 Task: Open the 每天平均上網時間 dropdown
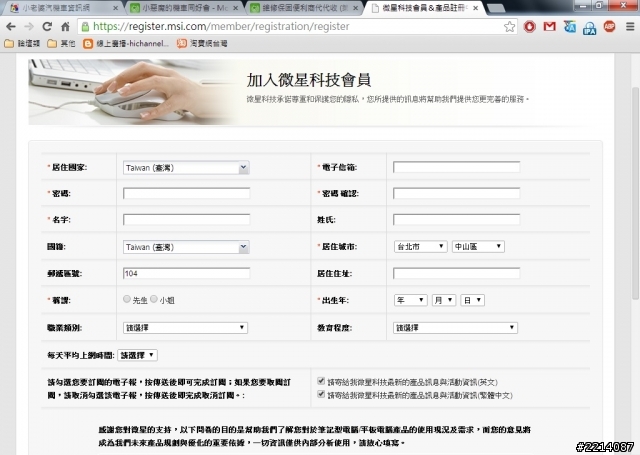point(138,355)
